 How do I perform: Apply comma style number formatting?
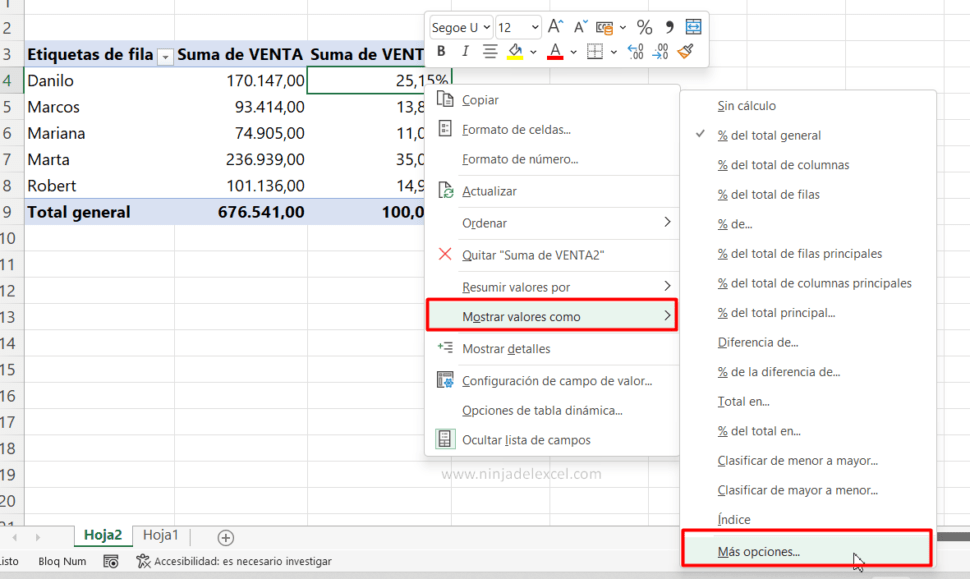pyautogui.click(x=670, y=26)
